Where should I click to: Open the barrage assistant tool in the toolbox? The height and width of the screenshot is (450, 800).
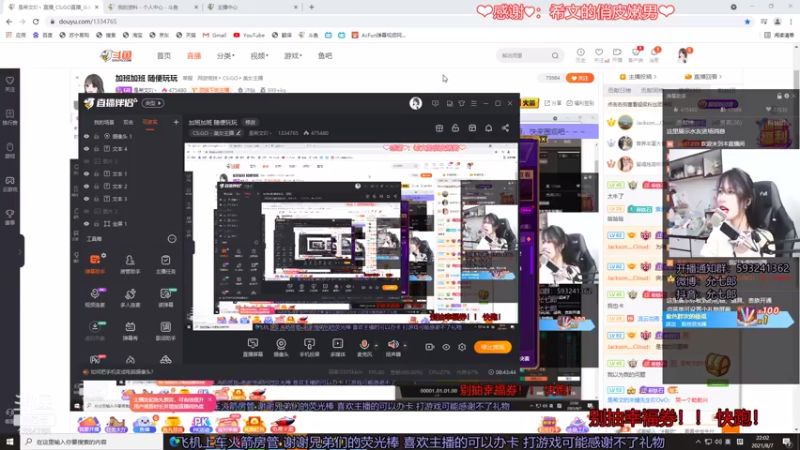pyautogui.click(x=95, y=264)
